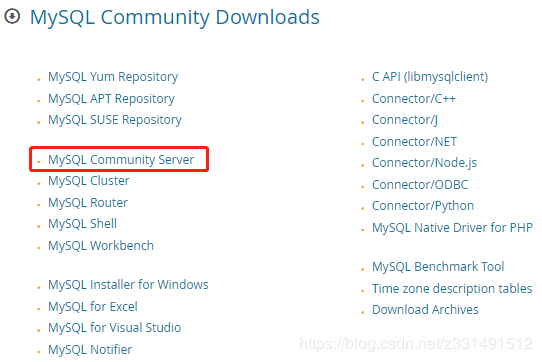
Task: Go to MySQL APT Repository
Action: (x=111, y=99)
